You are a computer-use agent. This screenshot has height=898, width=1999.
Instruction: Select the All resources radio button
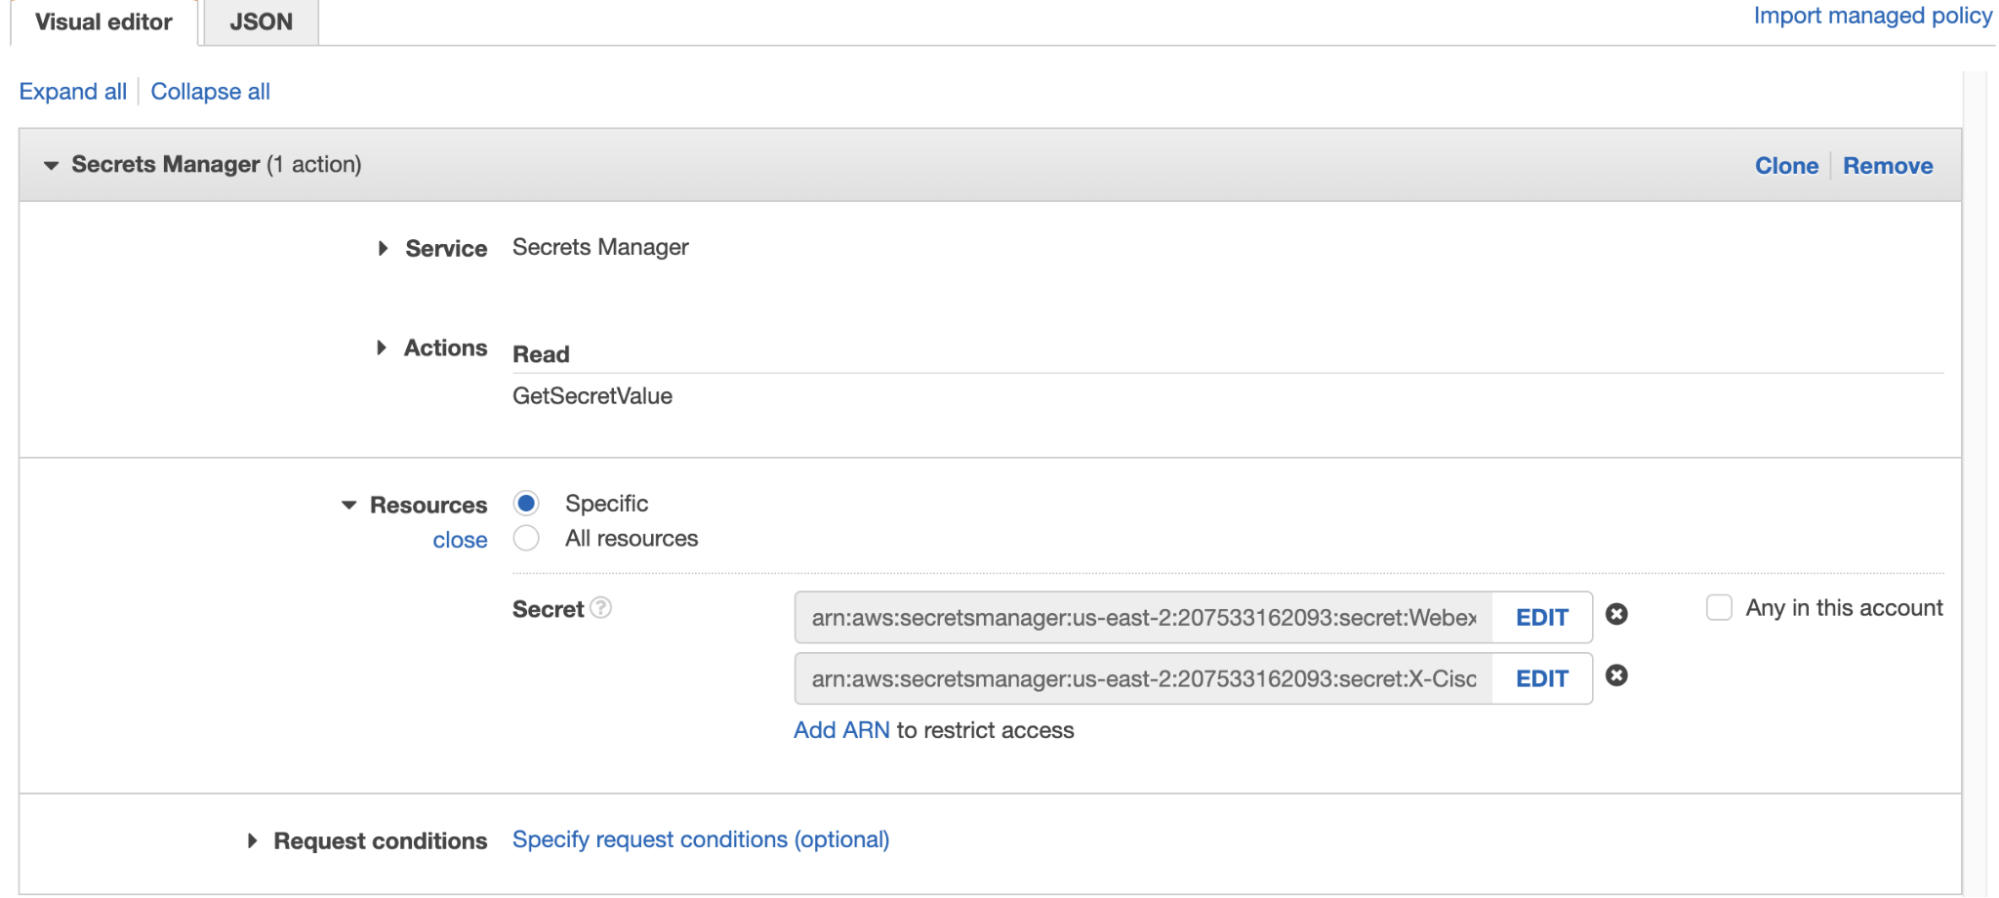[526, 538]
